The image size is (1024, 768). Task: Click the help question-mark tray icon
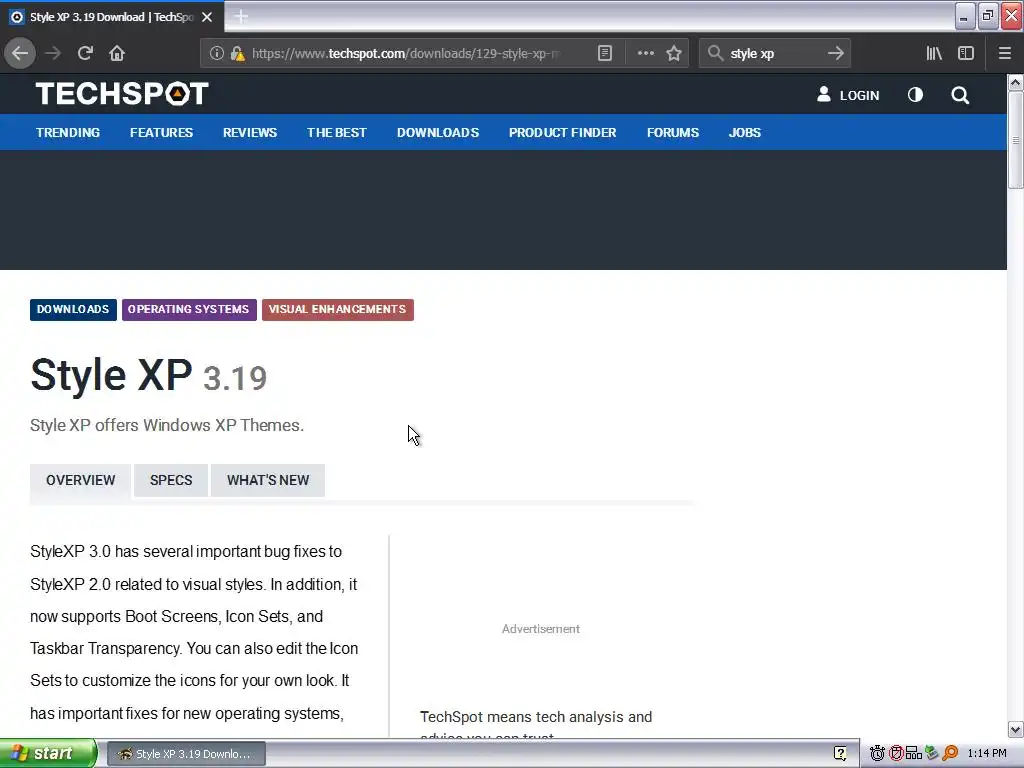coord(840,754)
